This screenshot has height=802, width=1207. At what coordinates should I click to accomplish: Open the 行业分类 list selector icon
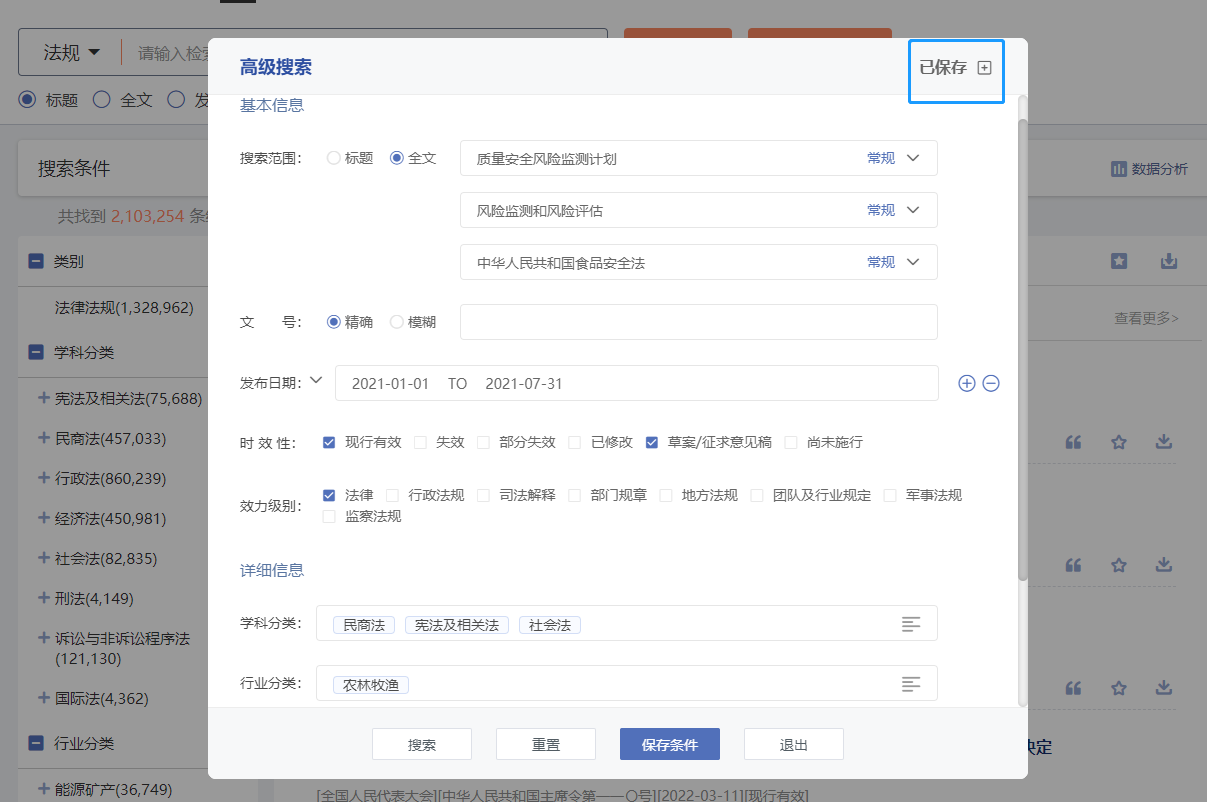coord(910,684)
